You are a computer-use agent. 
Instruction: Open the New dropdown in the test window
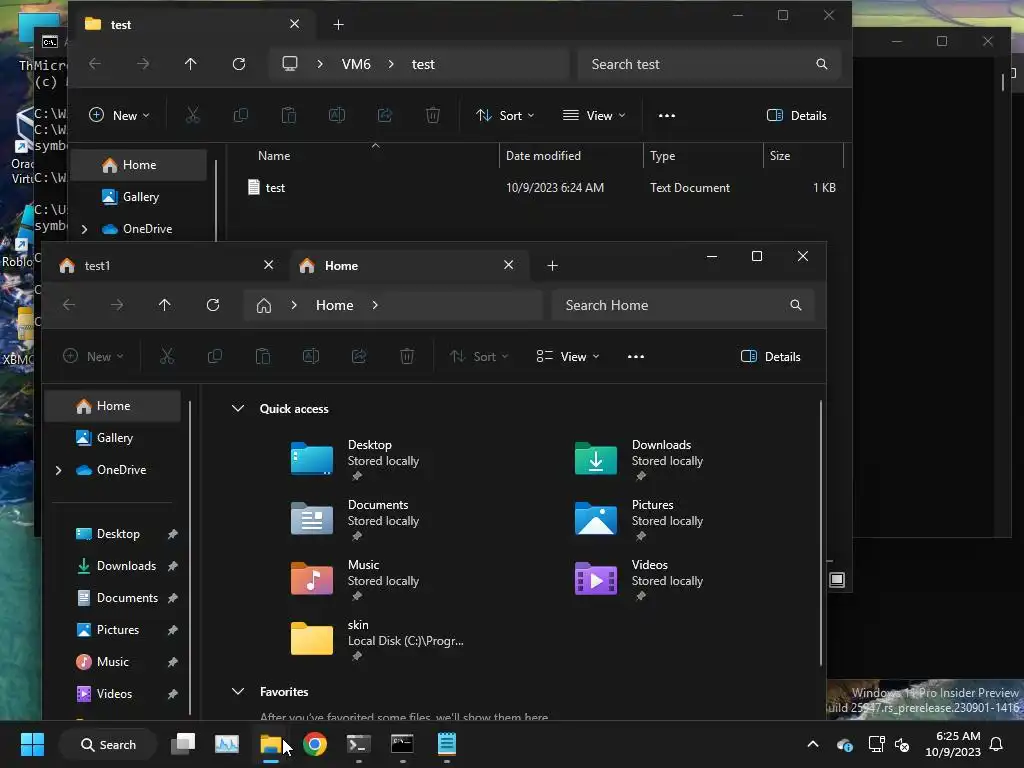tap(119, 116)
